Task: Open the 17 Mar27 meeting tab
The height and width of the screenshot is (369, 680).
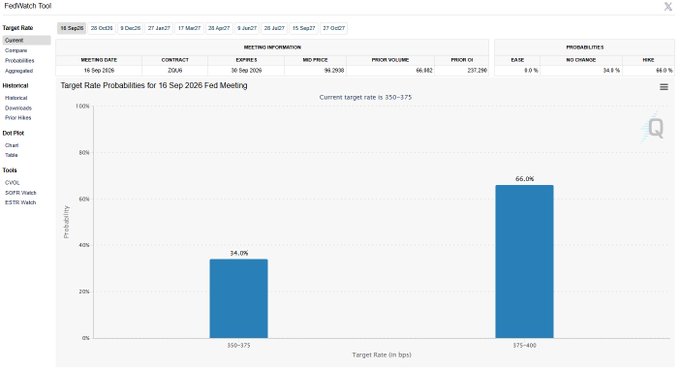Action: pos(190,28)
